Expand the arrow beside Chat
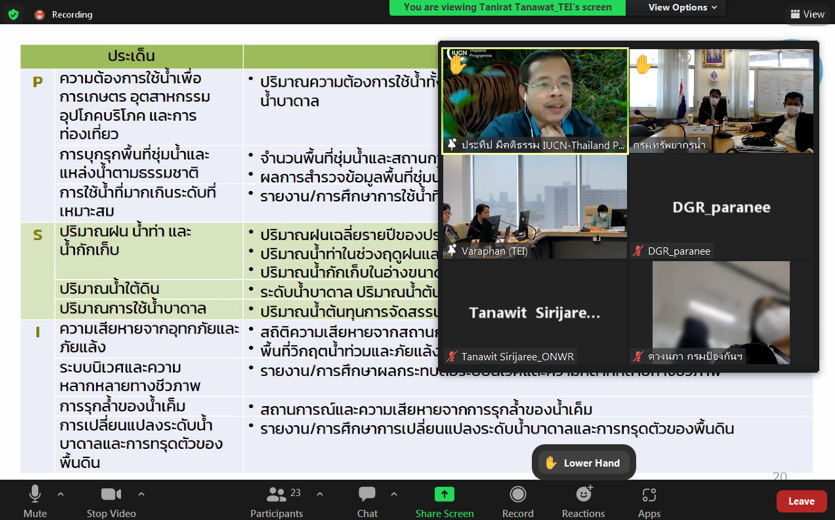This screenshot has height=520, width=835. 394,494
